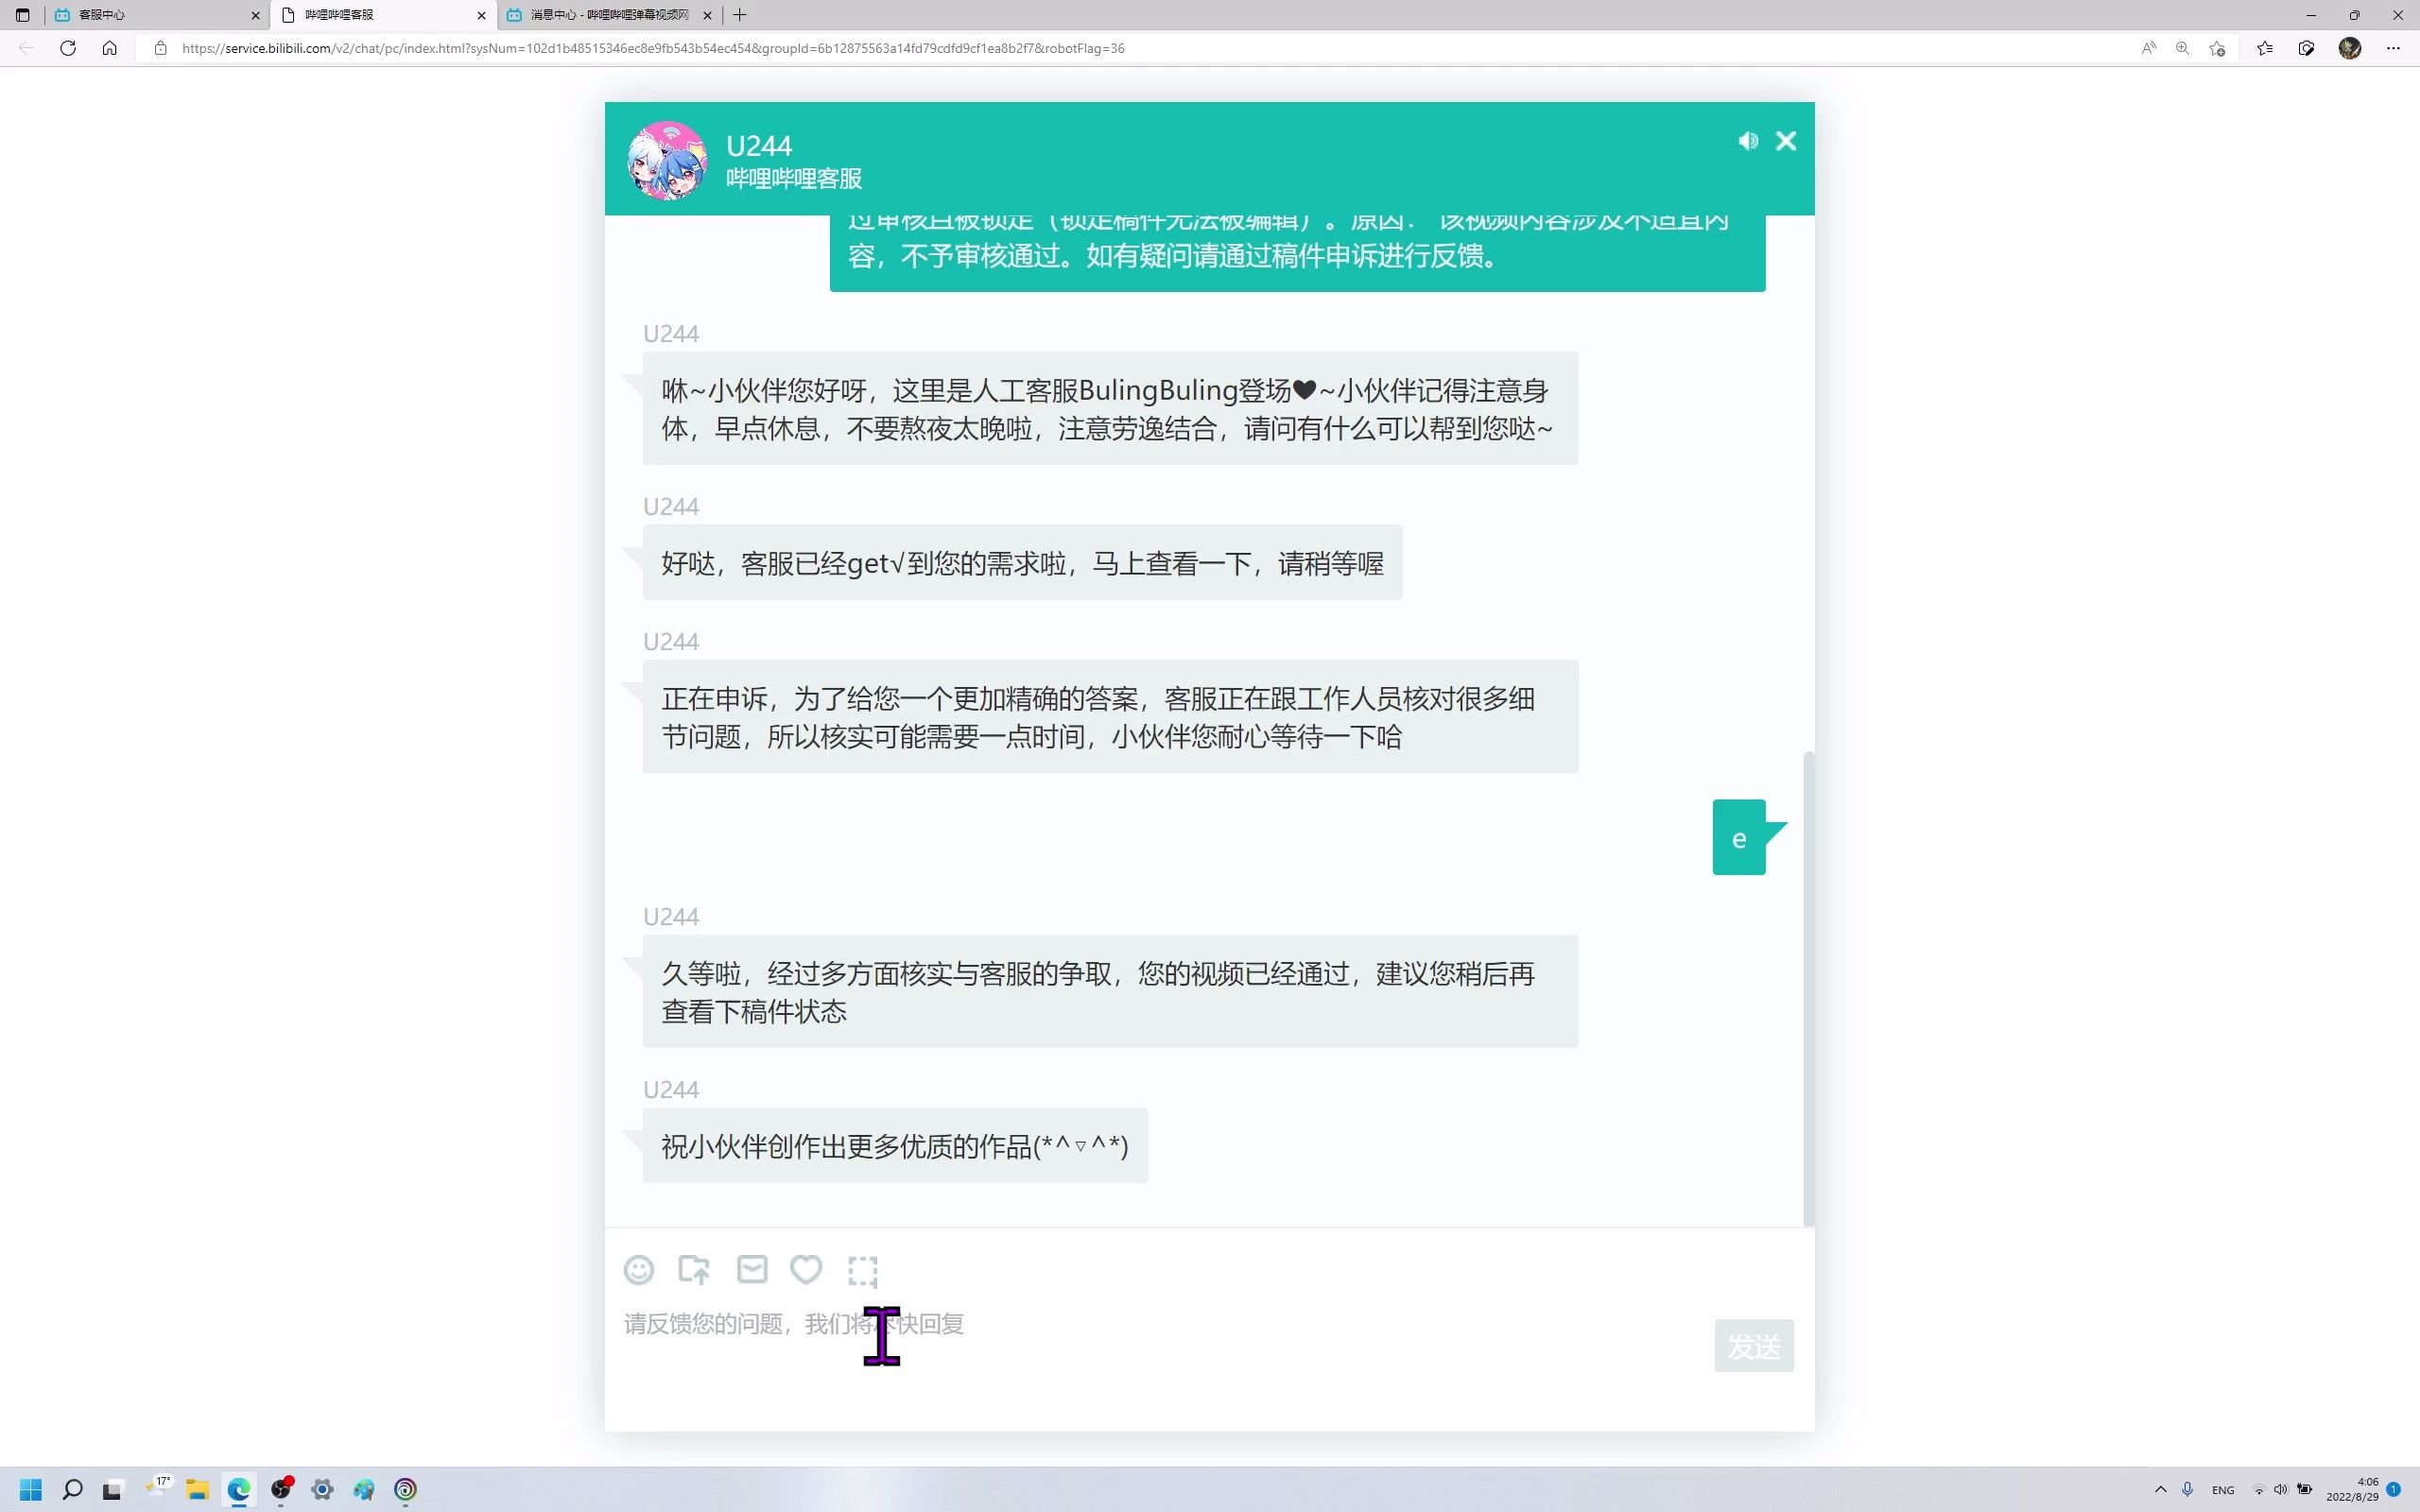Open the Settings gear app on taskbar
Screen dimensions: 2420x1512
coord(322,1489)
